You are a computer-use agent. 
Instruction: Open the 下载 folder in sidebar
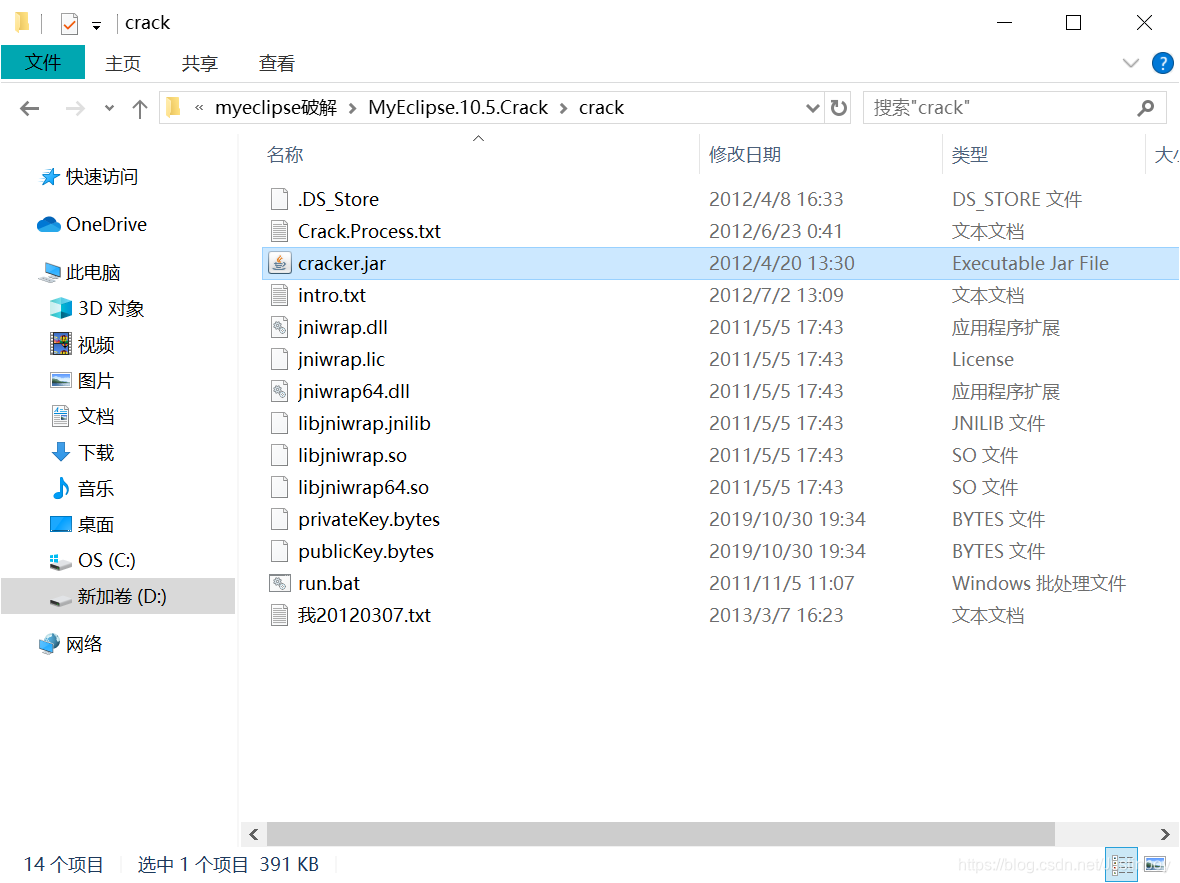click(x=82, y=452)
